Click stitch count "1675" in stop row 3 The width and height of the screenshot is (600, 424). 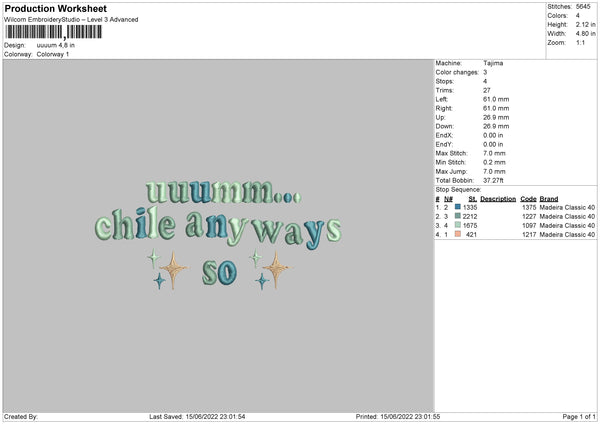click(470, 225)
